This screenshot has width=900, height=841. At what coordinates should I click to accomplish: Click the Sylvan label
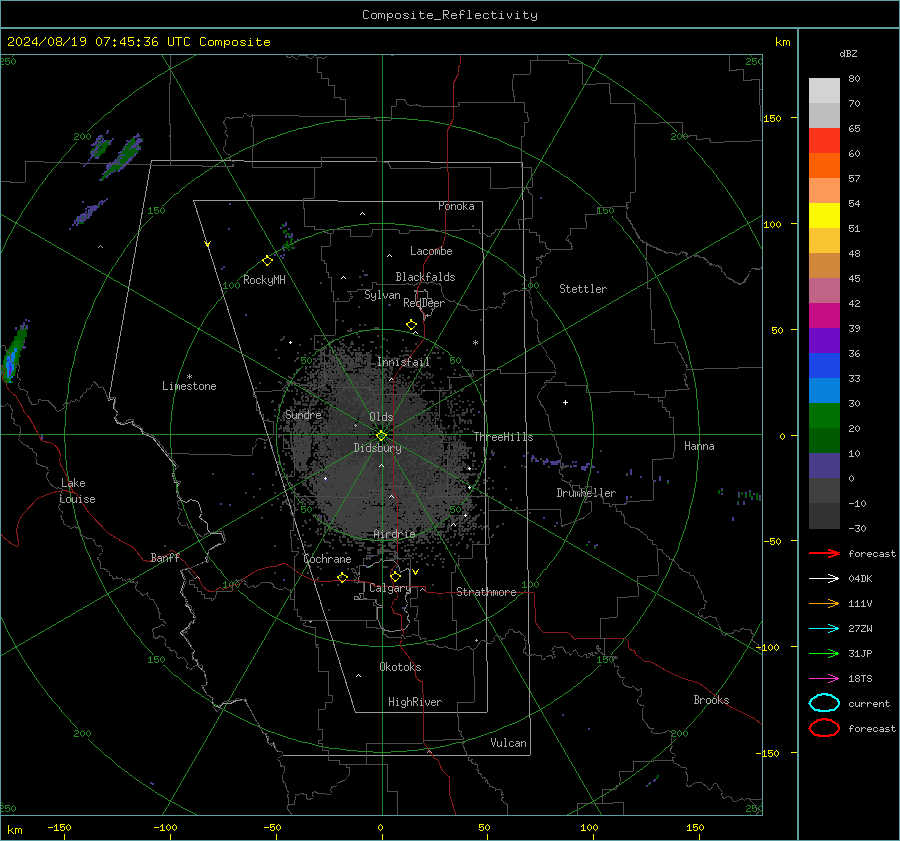382,295
